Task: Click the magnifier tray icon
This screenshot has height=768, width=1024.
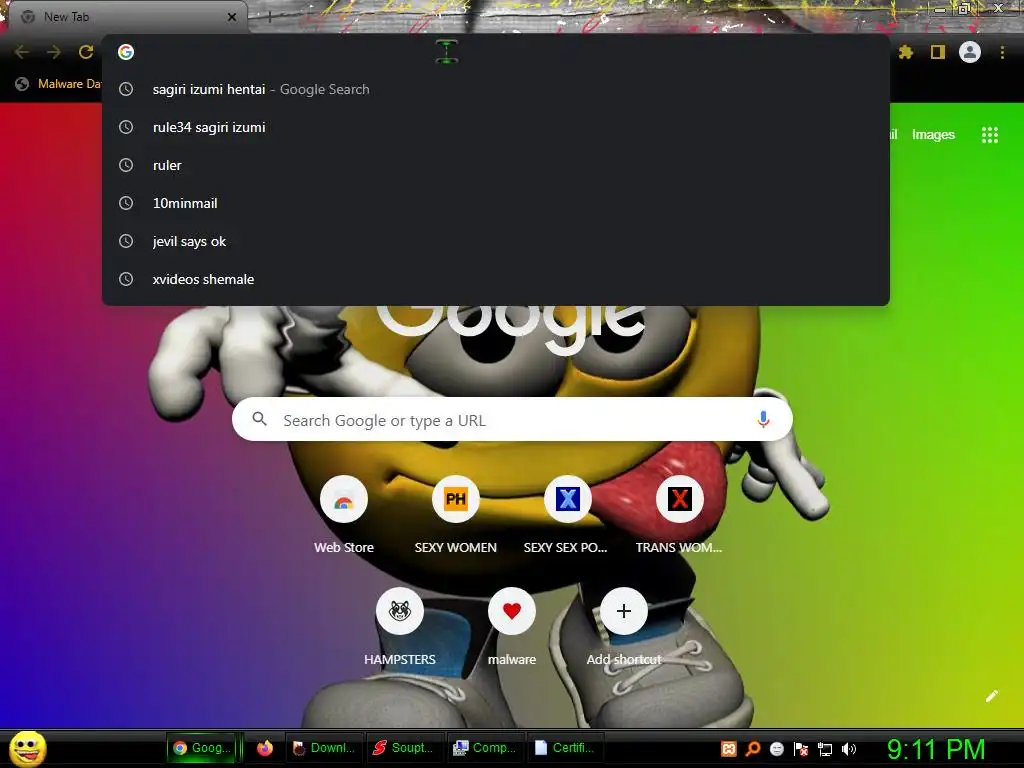Action: 753,749
